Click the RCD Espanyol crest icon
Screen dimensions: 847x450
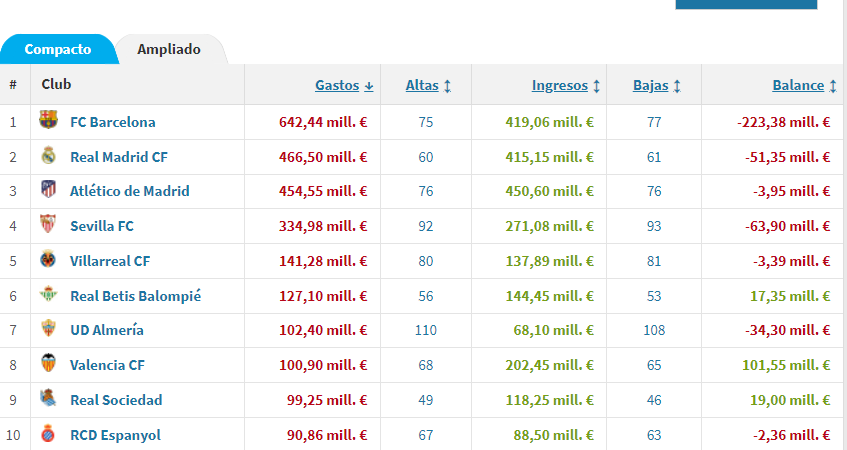pos(48,433)
